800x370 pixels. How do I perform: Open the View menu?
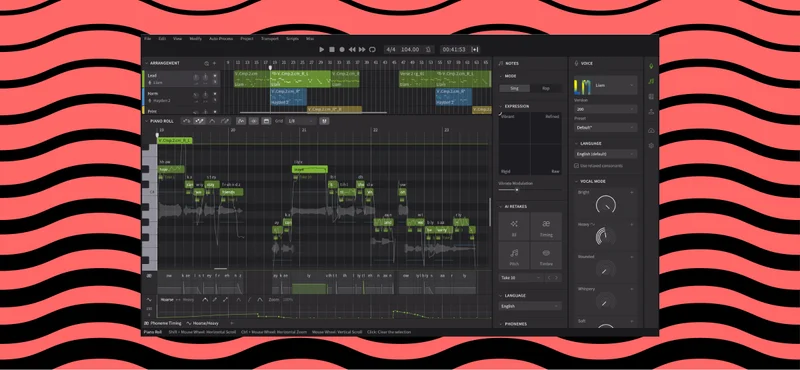pyautogui.click(x=178, y=39)
